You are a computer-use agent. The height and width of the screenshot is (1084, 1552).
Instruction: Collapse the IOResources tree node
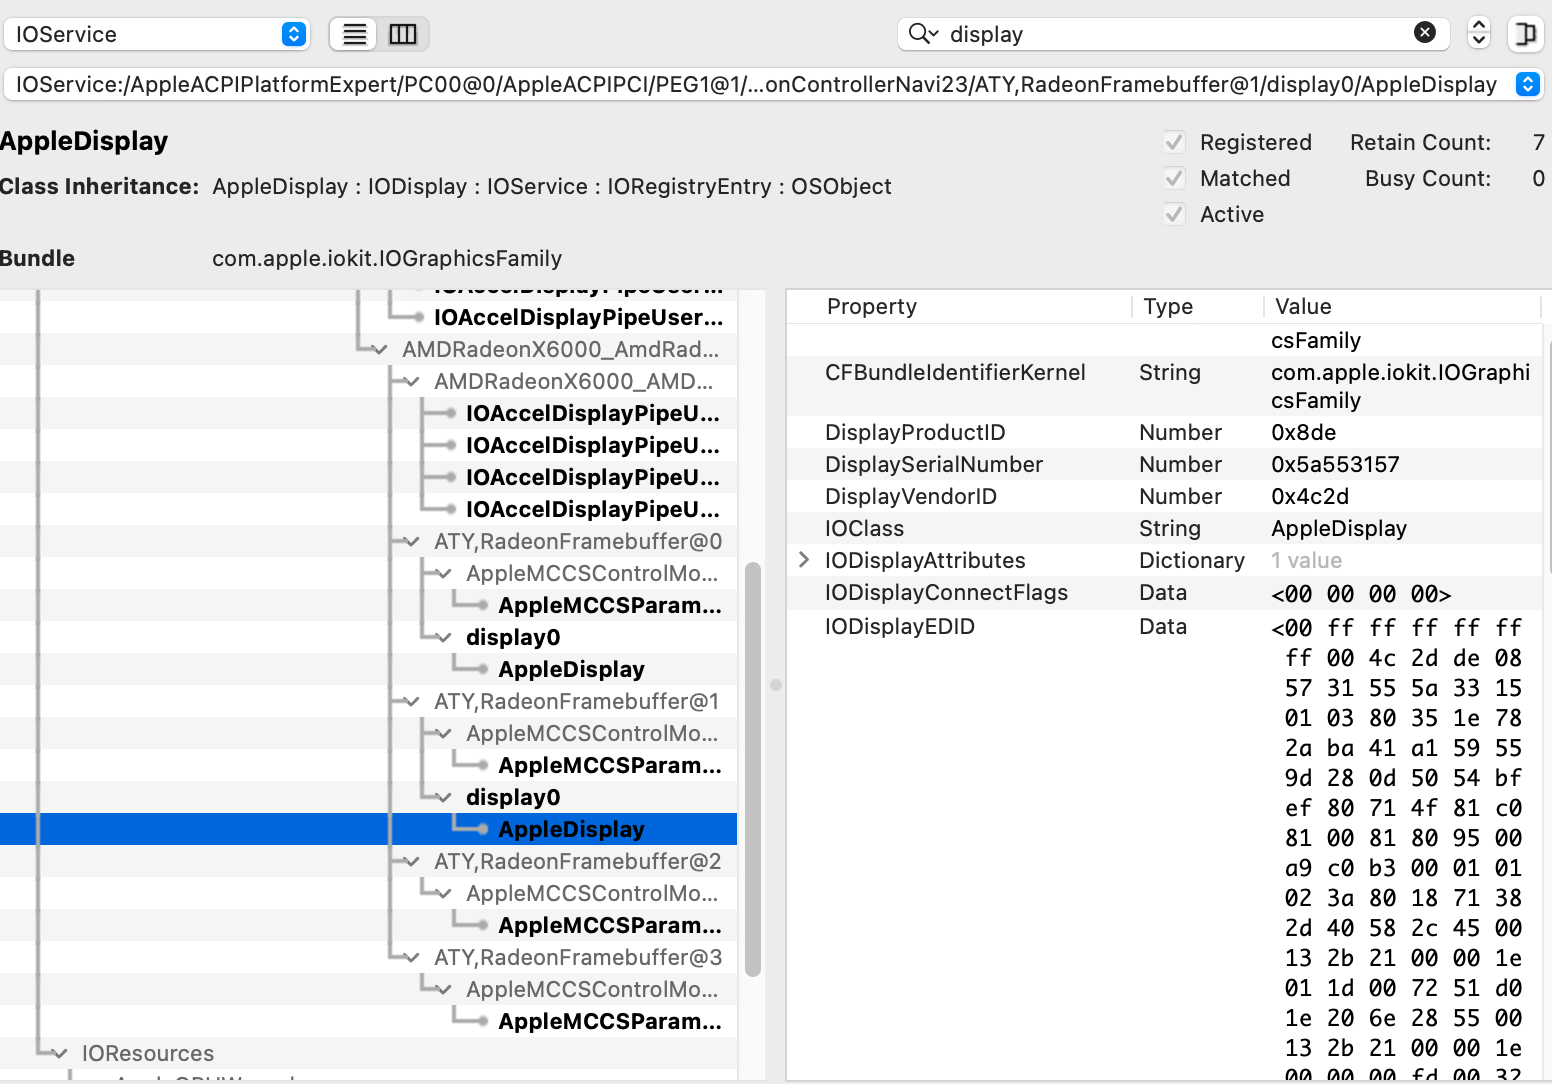(x=59, y=1053)
